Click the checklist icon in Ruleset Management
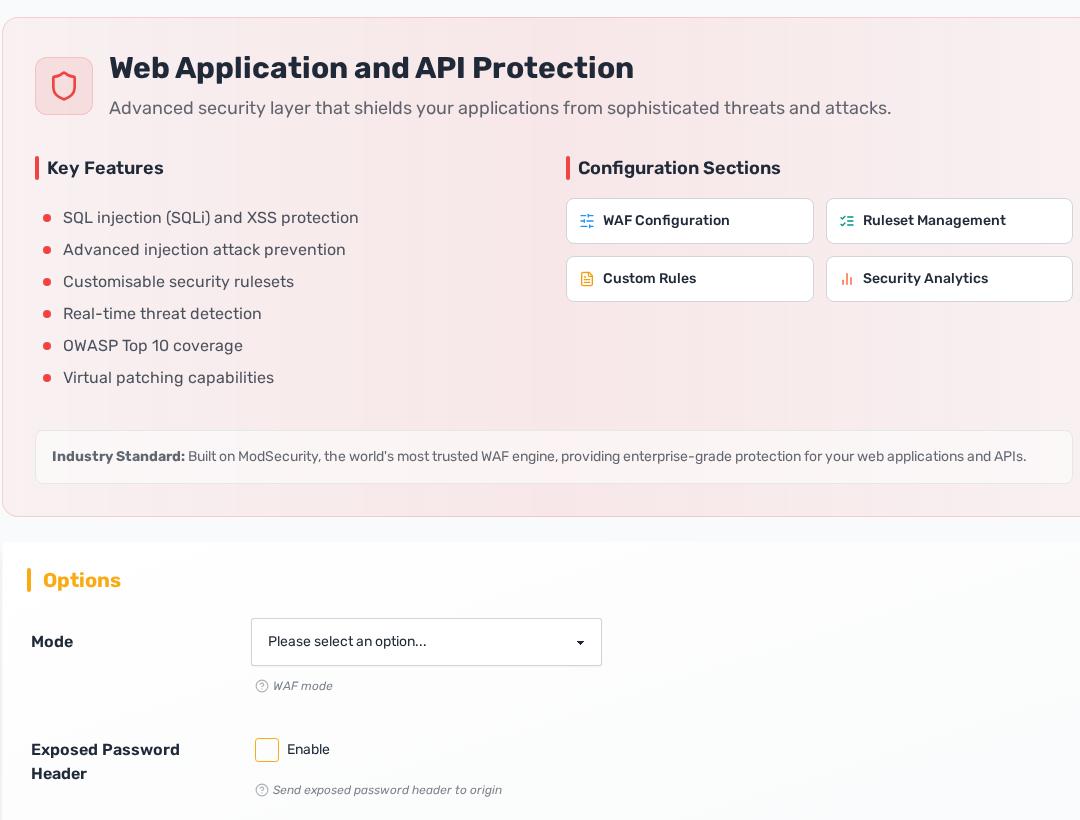The image size is (1080, 820). 847,221
